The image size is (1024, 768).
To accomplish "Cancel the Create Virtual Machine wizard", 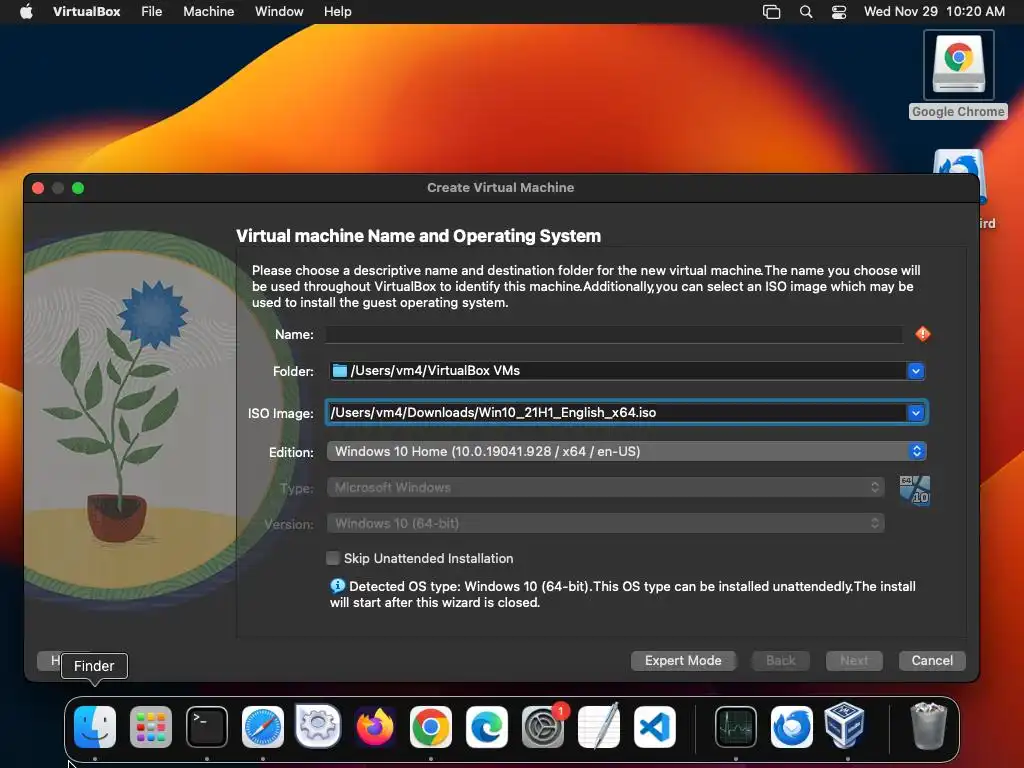I will [932, 660].
